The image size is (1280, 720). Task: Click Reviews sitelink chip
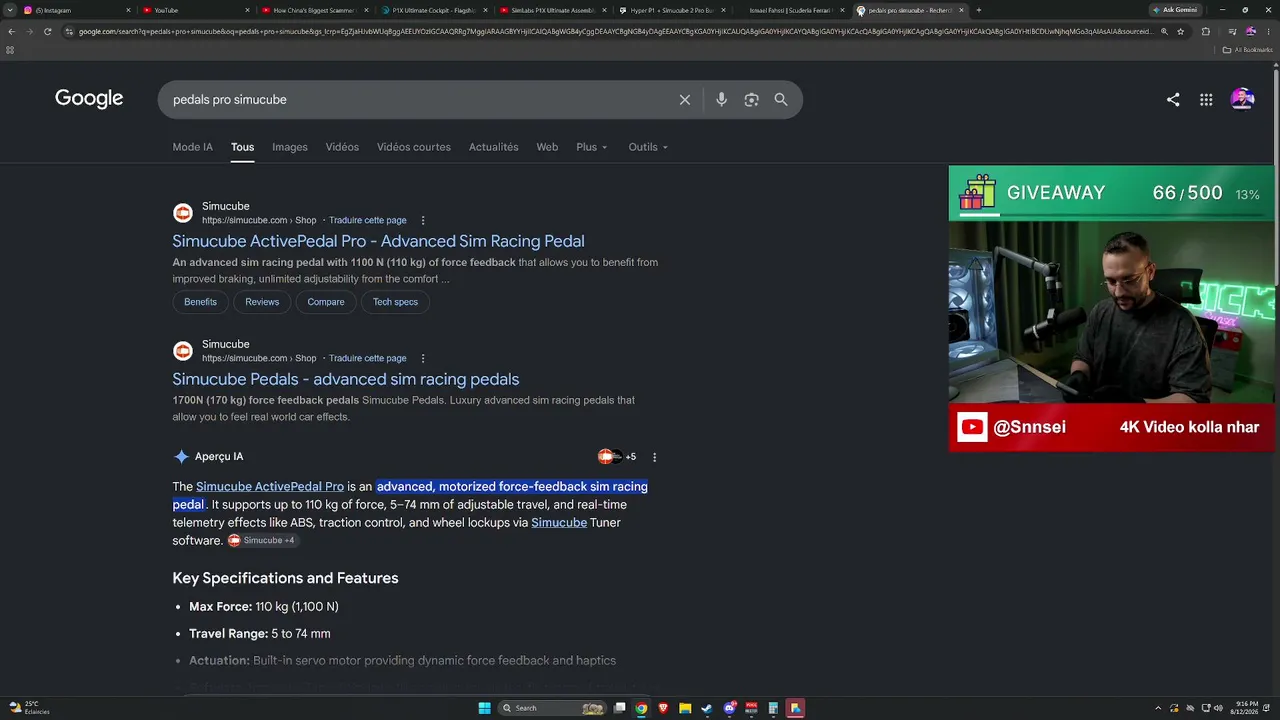[262, 302]
